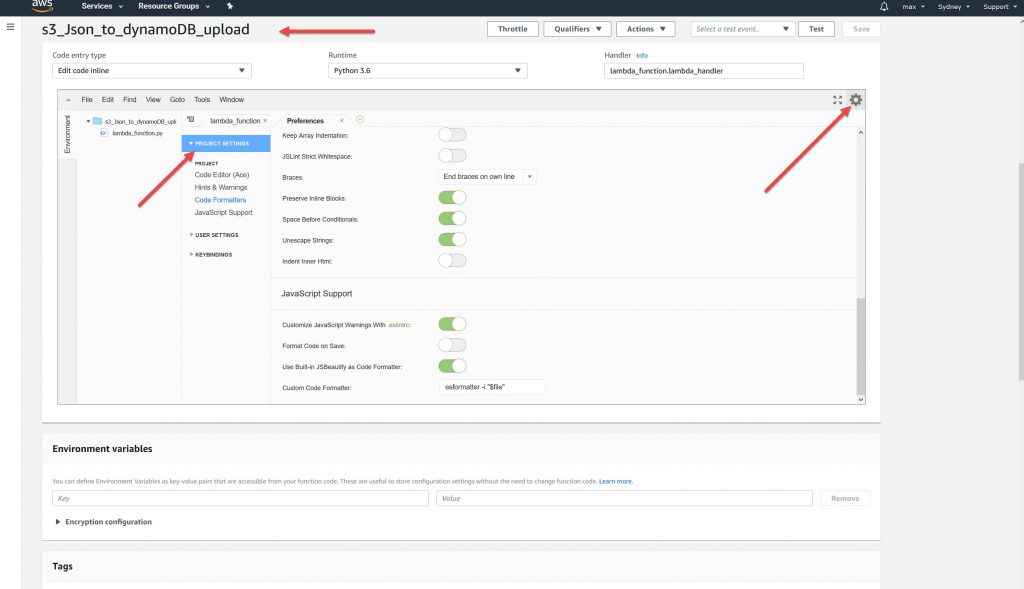Open the hamburger side menu

click(x=10, y=27)
